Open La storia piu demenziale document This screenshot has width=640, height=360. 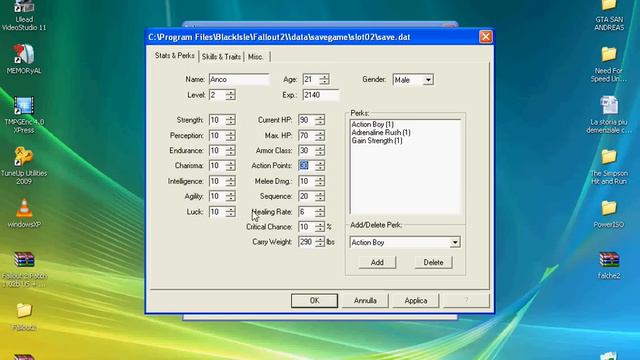coord(609,115)
